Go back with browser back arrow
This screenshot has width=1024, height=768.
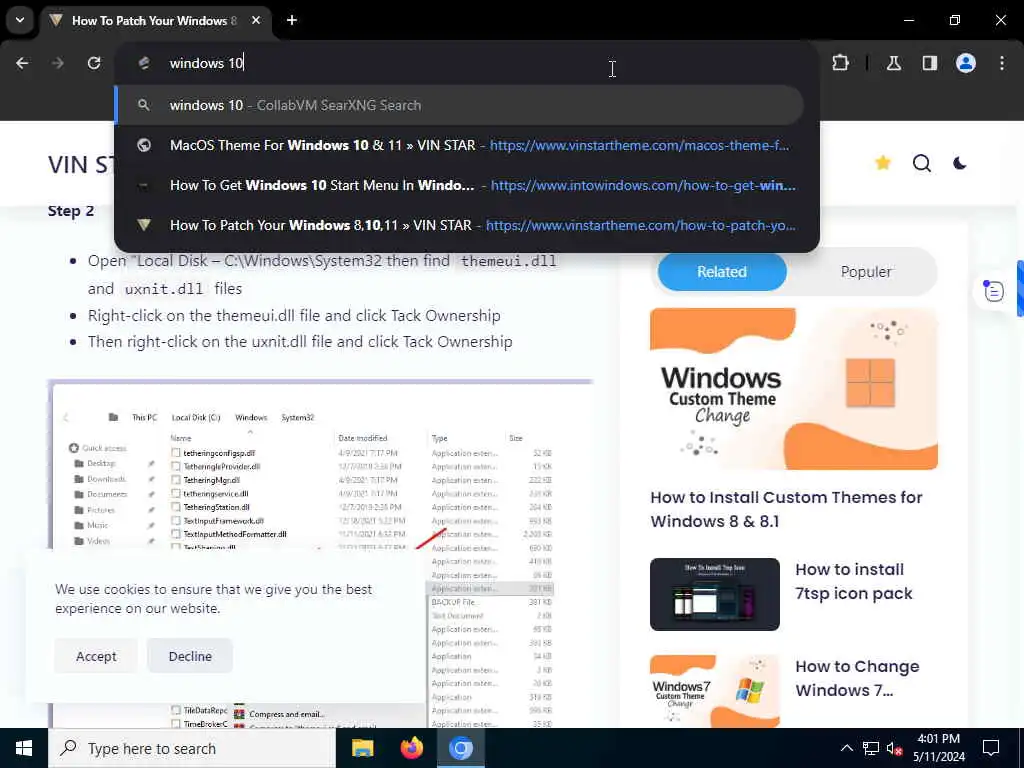click(x=22, y=63)
